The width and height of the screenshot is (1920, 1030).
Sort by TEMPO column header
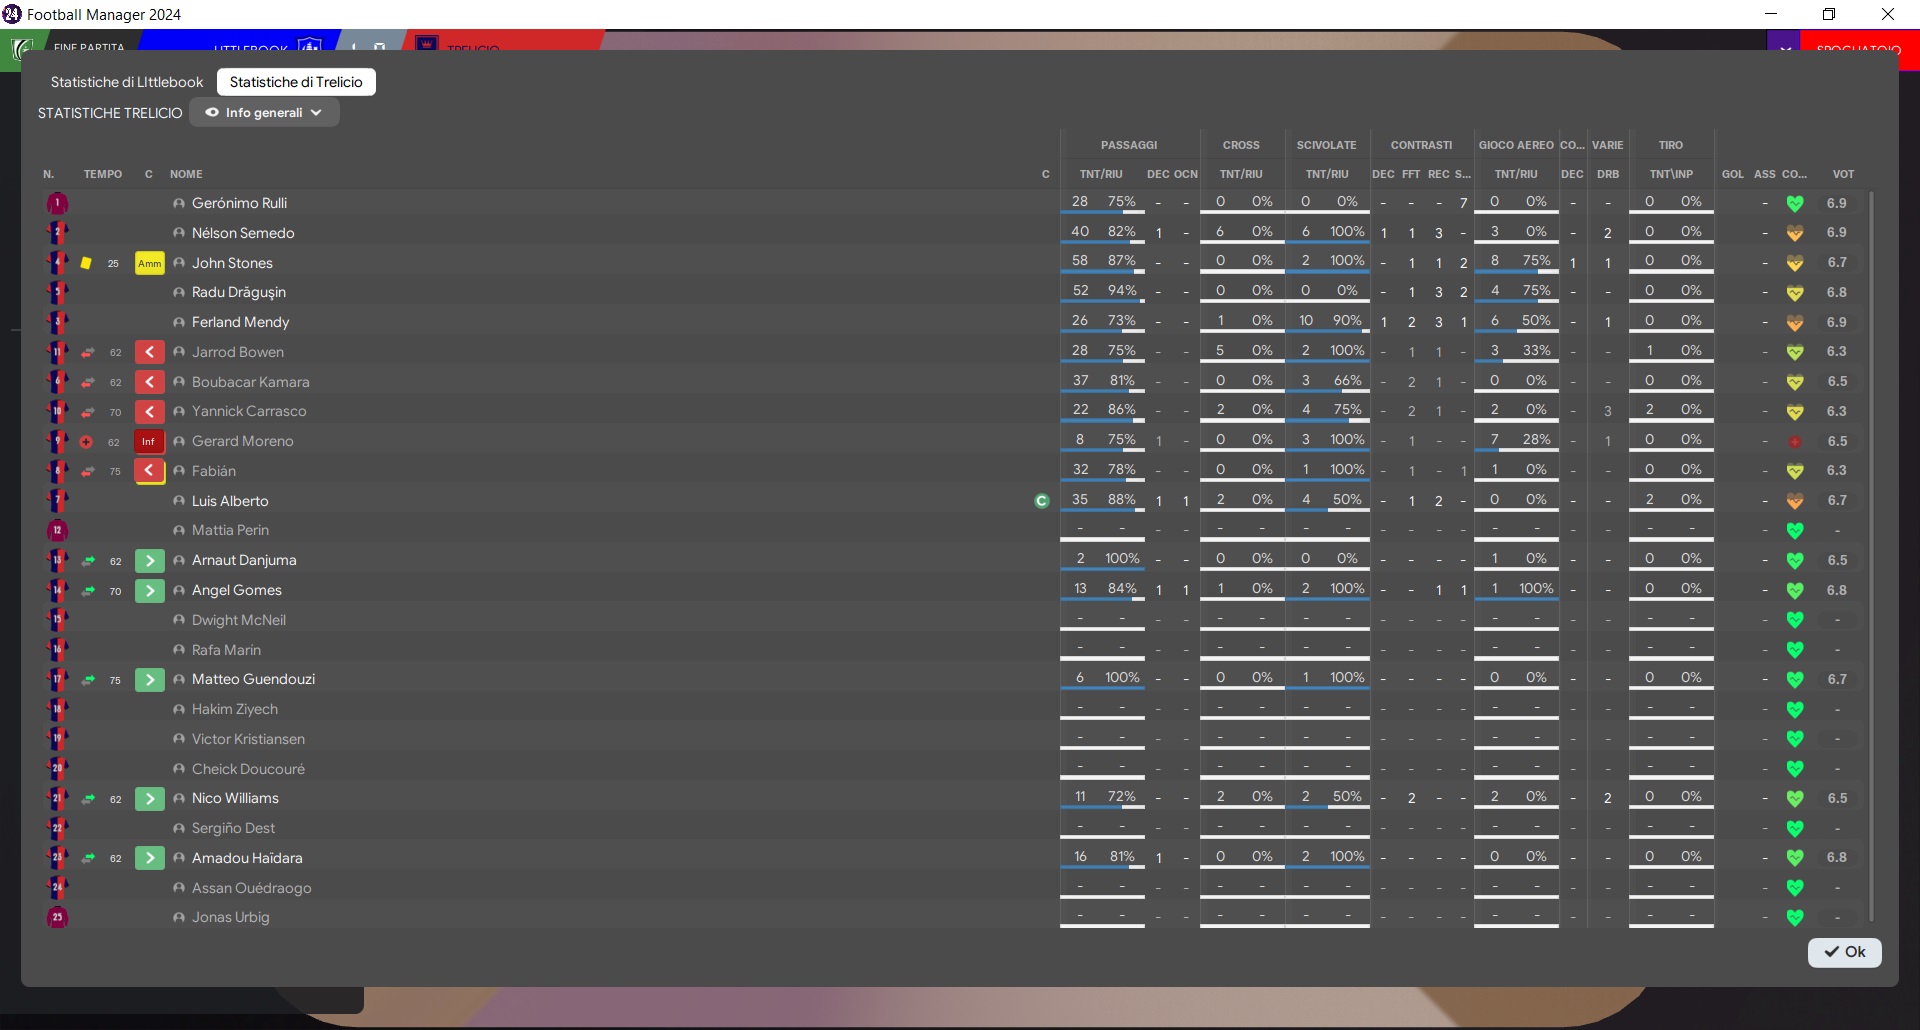pyautogui.click(x=103, y=174)
